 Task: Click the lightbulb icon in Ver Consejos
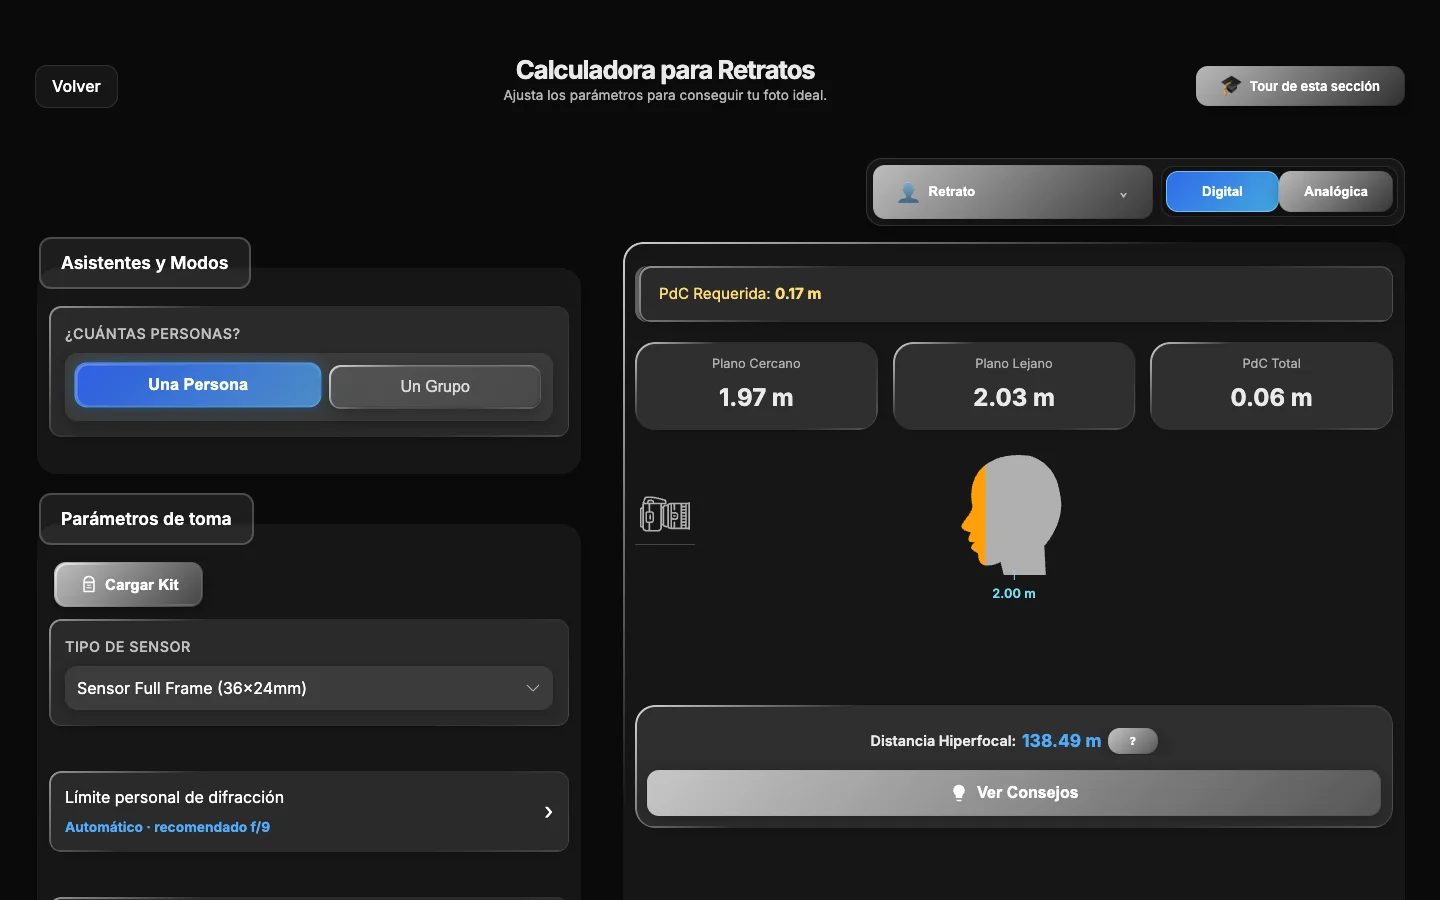959,793
